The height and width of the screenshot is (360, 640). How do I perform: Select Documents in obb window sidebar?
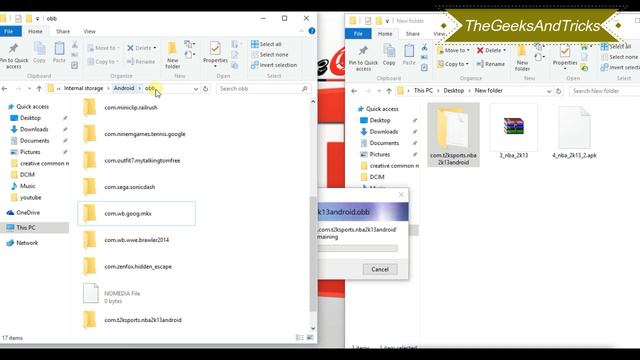(x=34, y=141)
